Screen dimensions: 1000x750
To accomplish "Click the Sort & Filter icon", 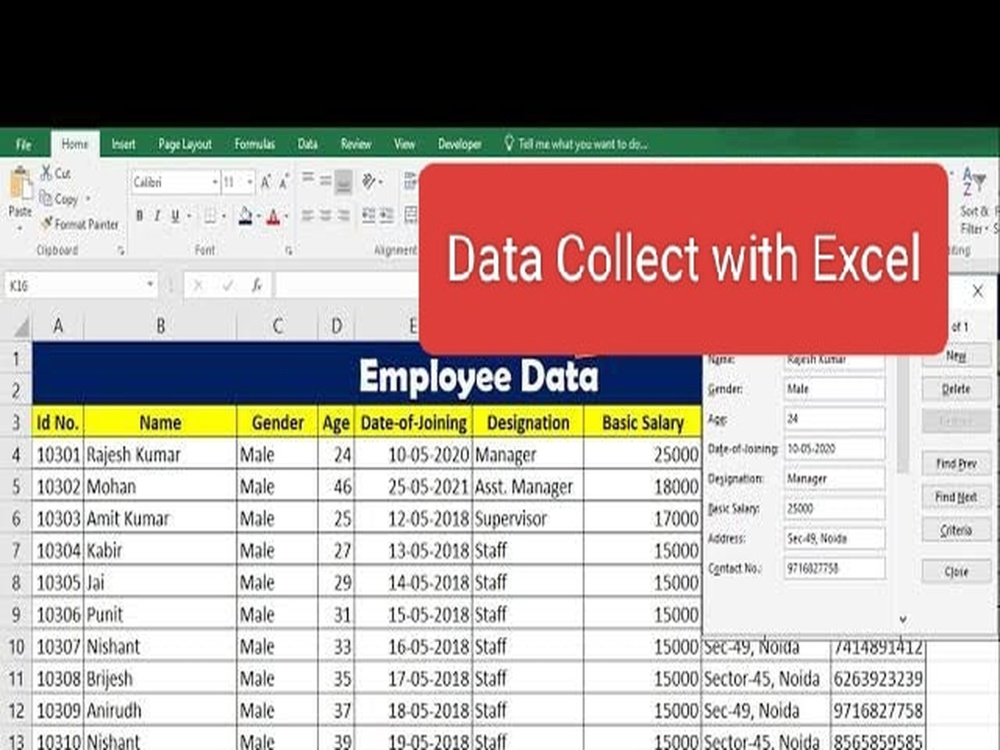I will (974, 181).
